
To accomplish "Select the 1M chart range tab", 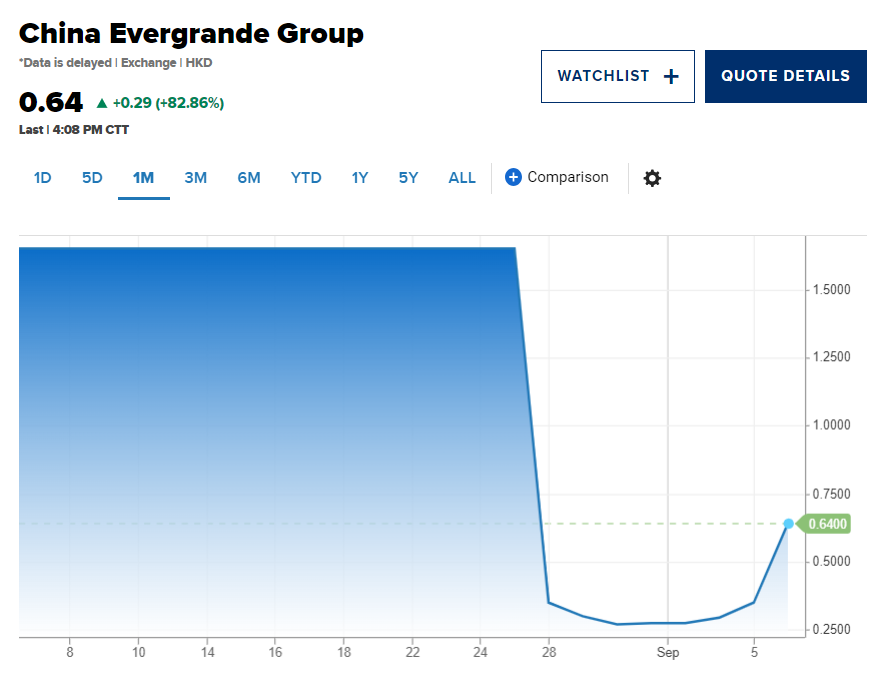I will tap(143, 178).
